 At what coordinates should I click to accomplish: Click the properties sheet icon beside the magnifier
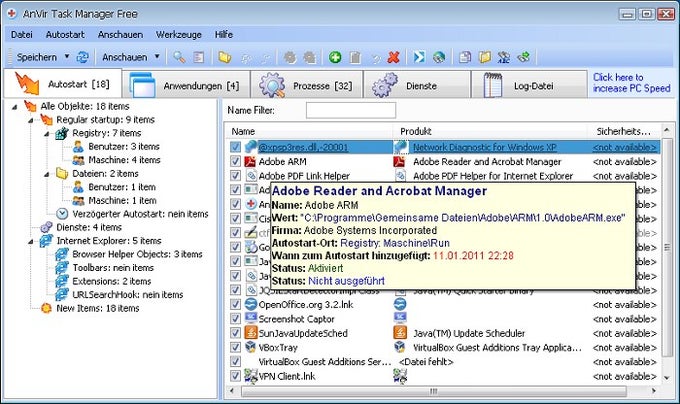(x=199, y=57)
